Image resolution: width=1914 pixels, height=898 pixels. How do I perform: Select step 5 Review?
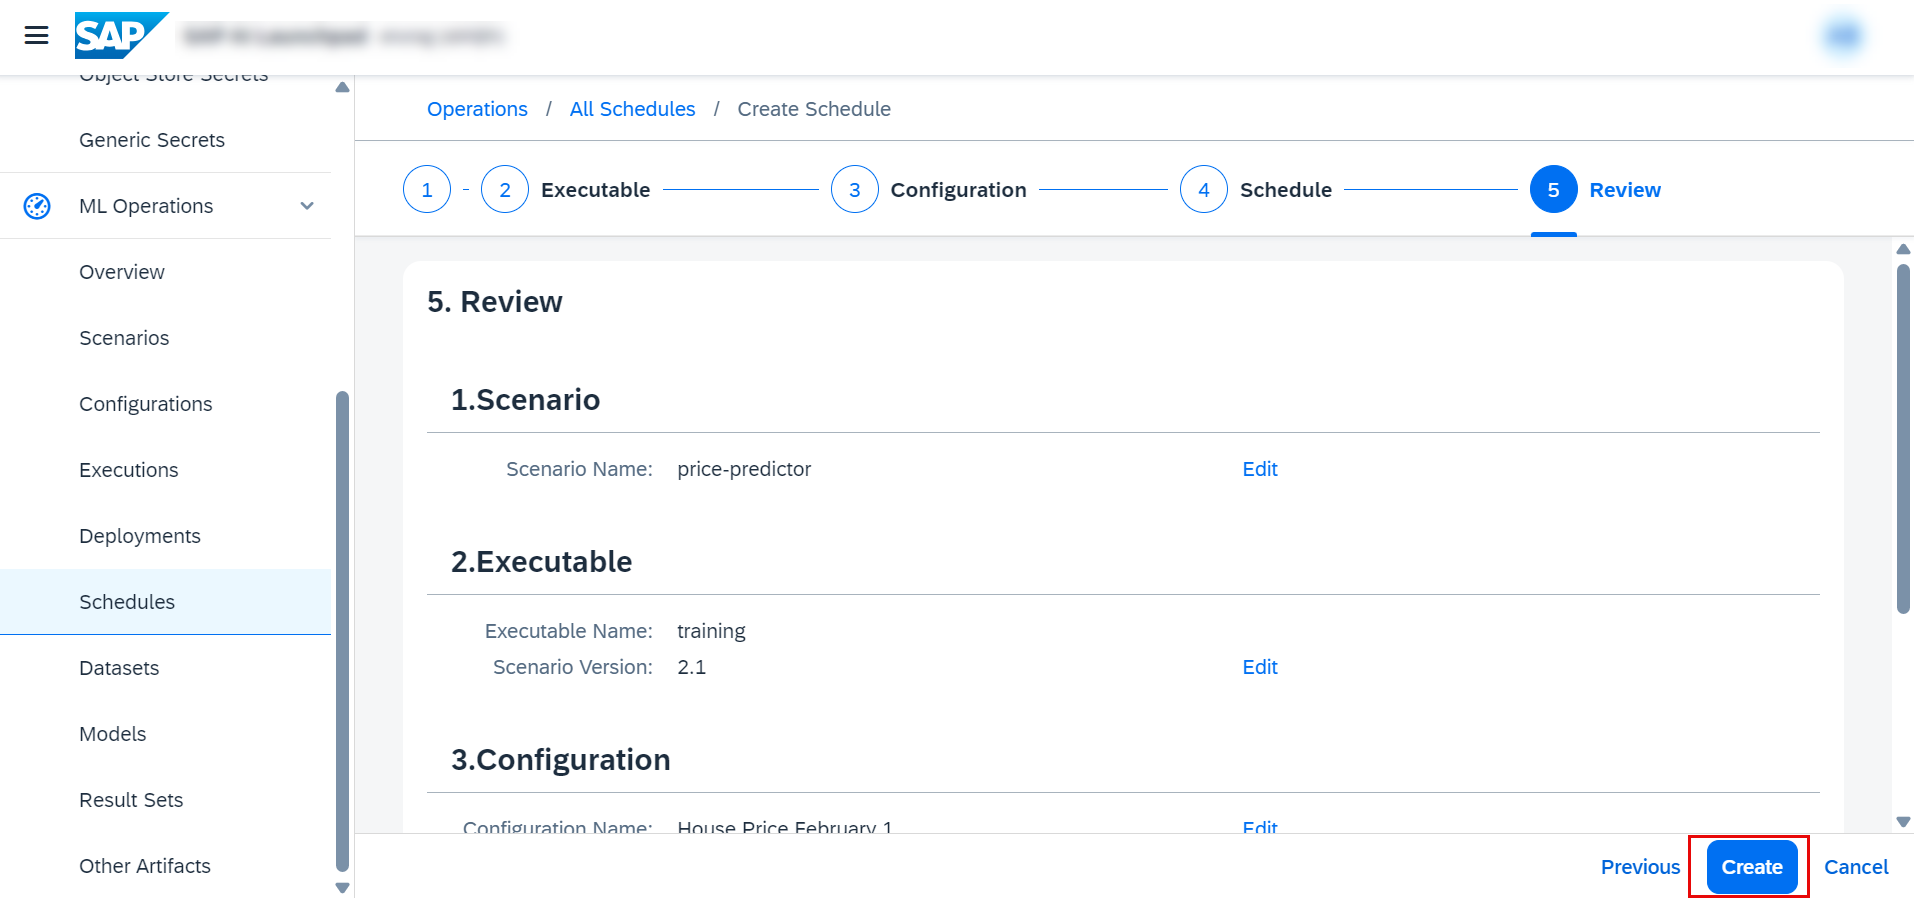pyautogui.click(x=1553, y=190)
